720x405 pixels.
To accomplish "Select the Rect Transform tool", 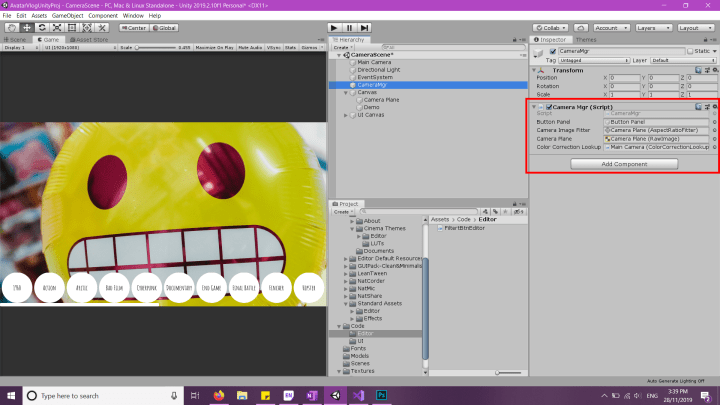I will pos(70,28).
